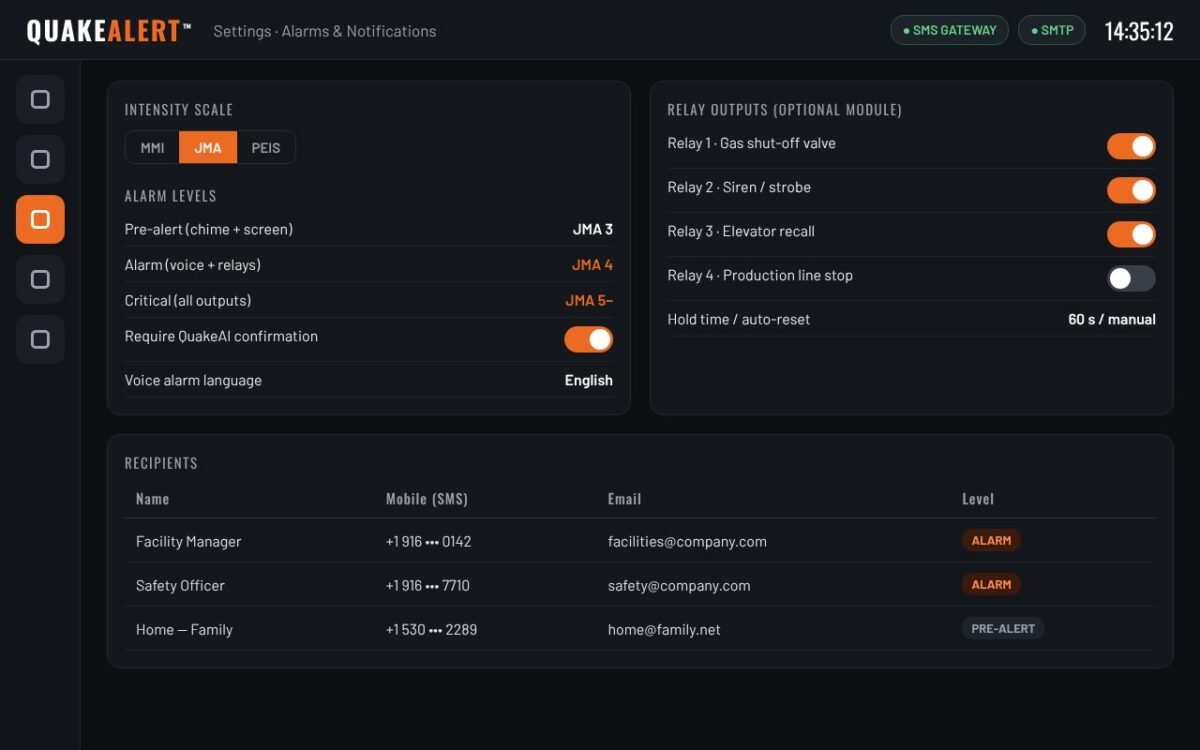The image size is (1200, 750).
Task: Click the home@family.net email
Action: click(664, 629)
